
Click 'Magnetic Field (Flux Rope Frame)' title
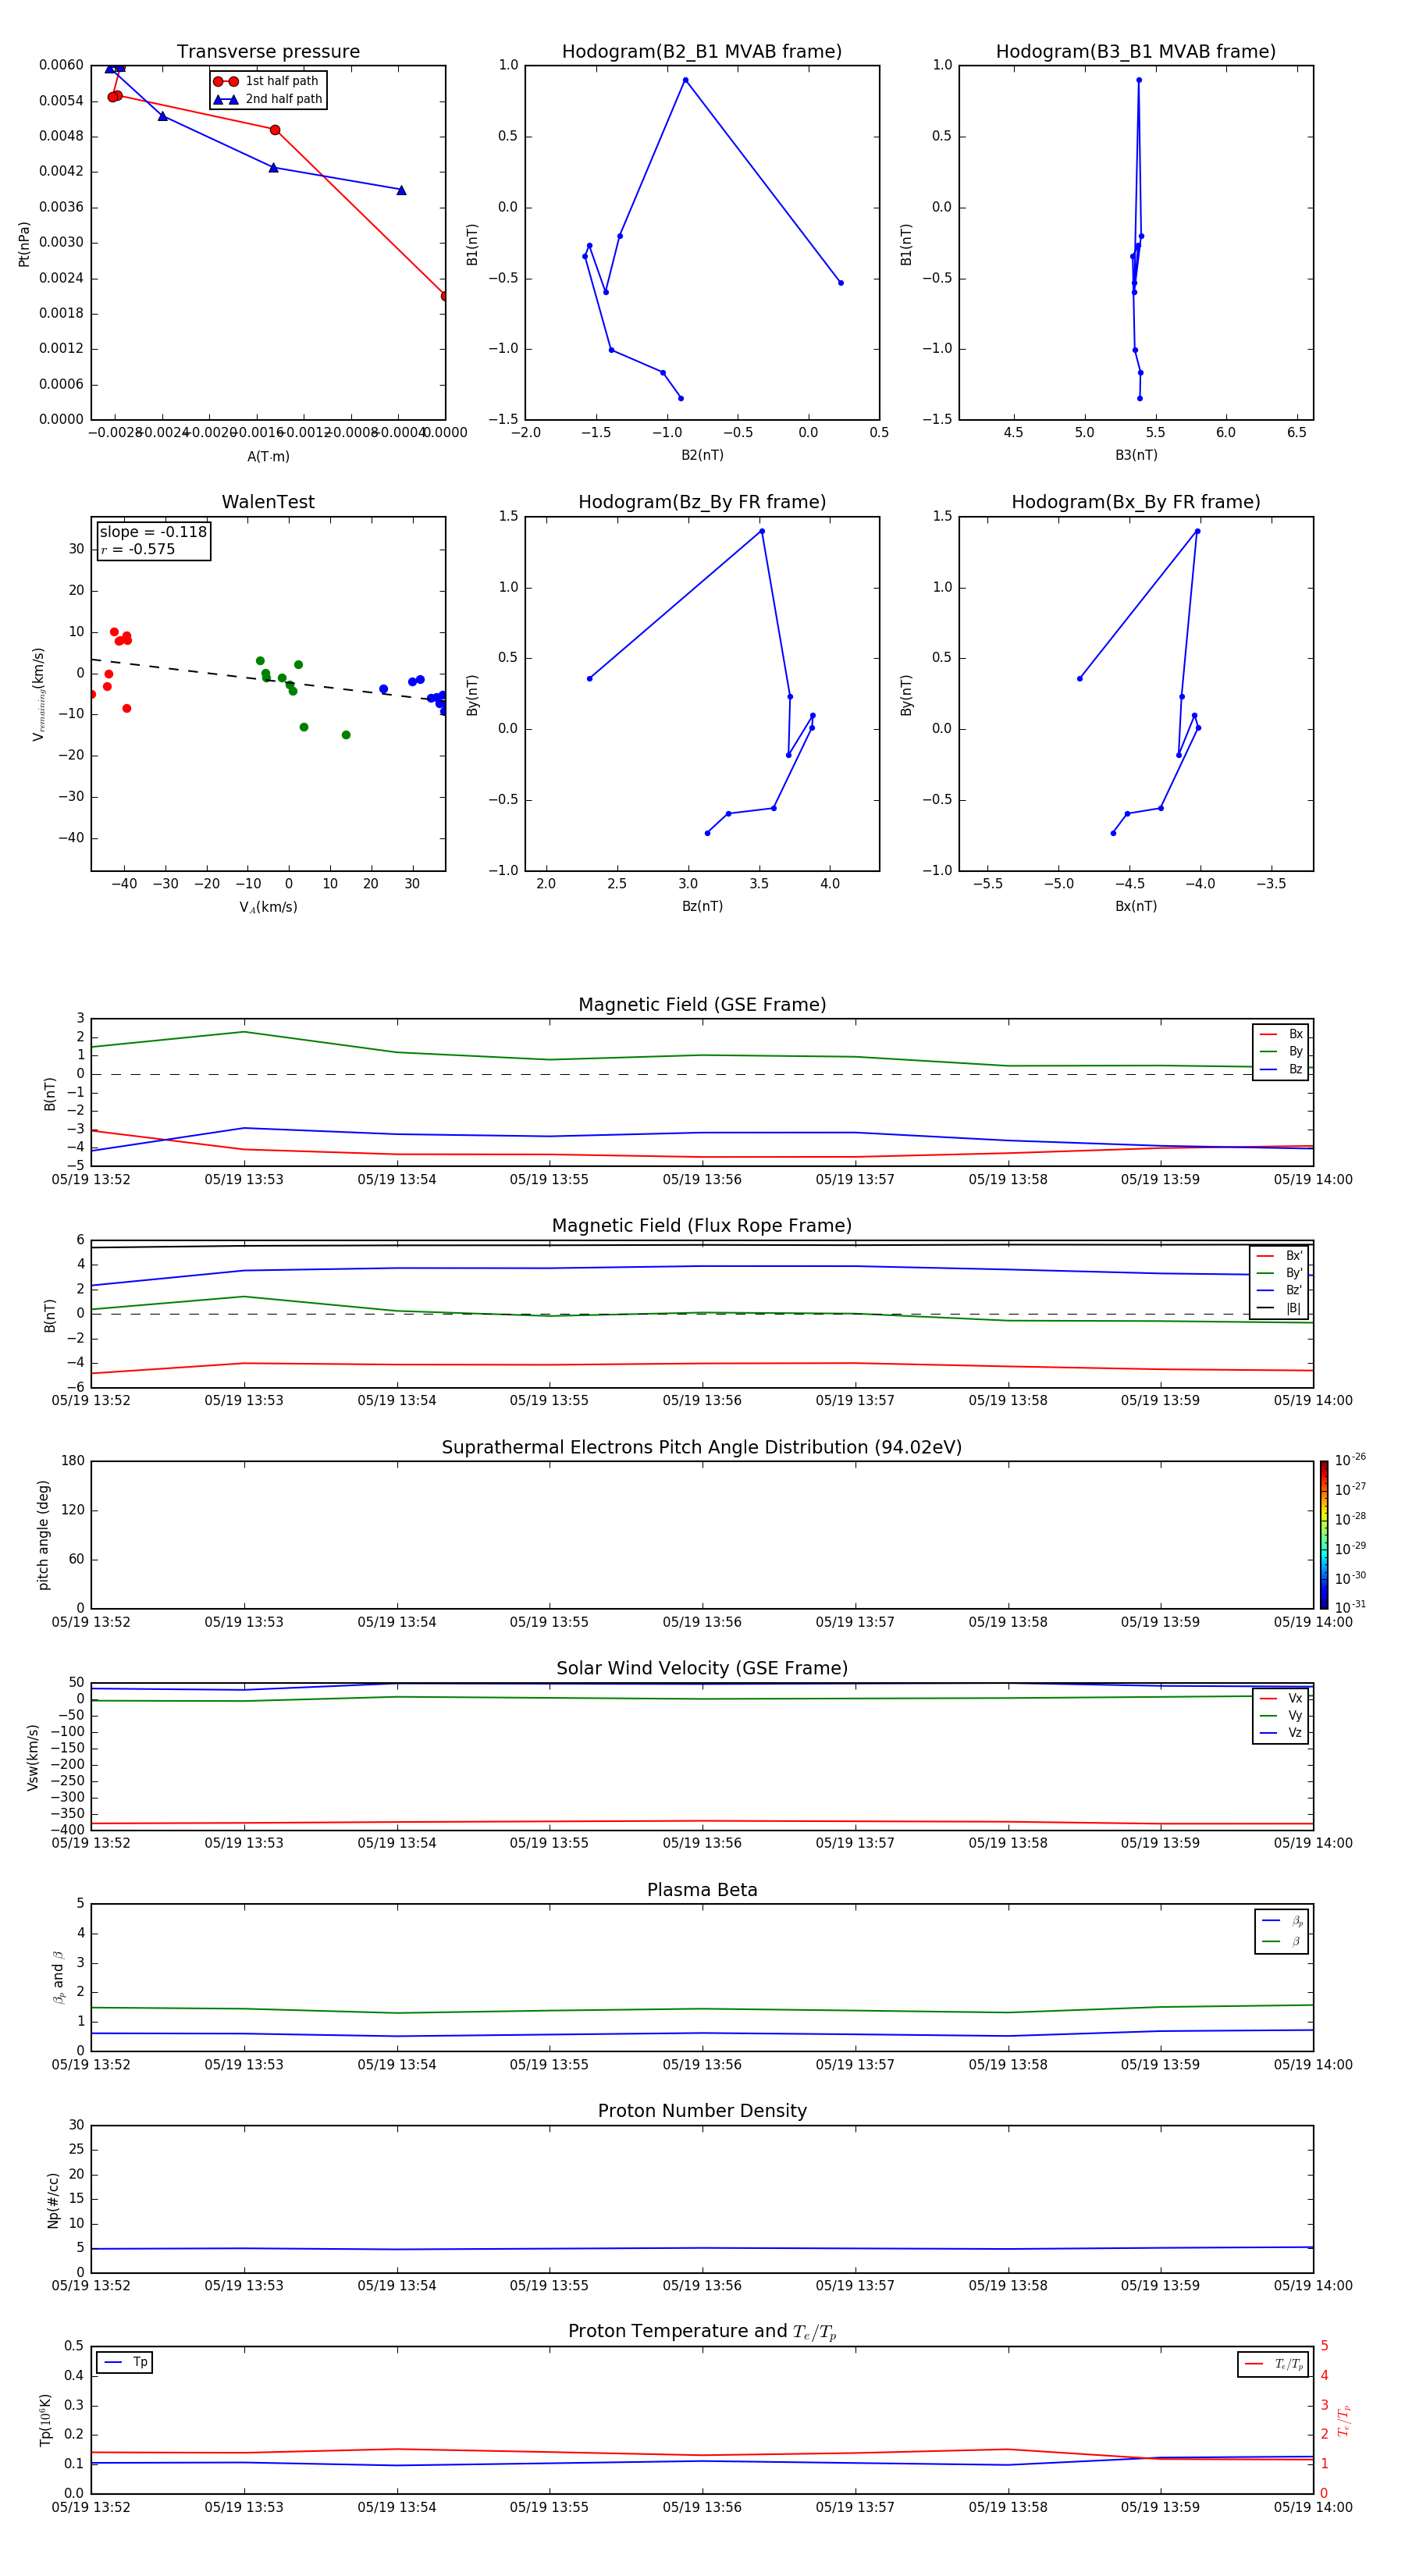point(702,1226)
